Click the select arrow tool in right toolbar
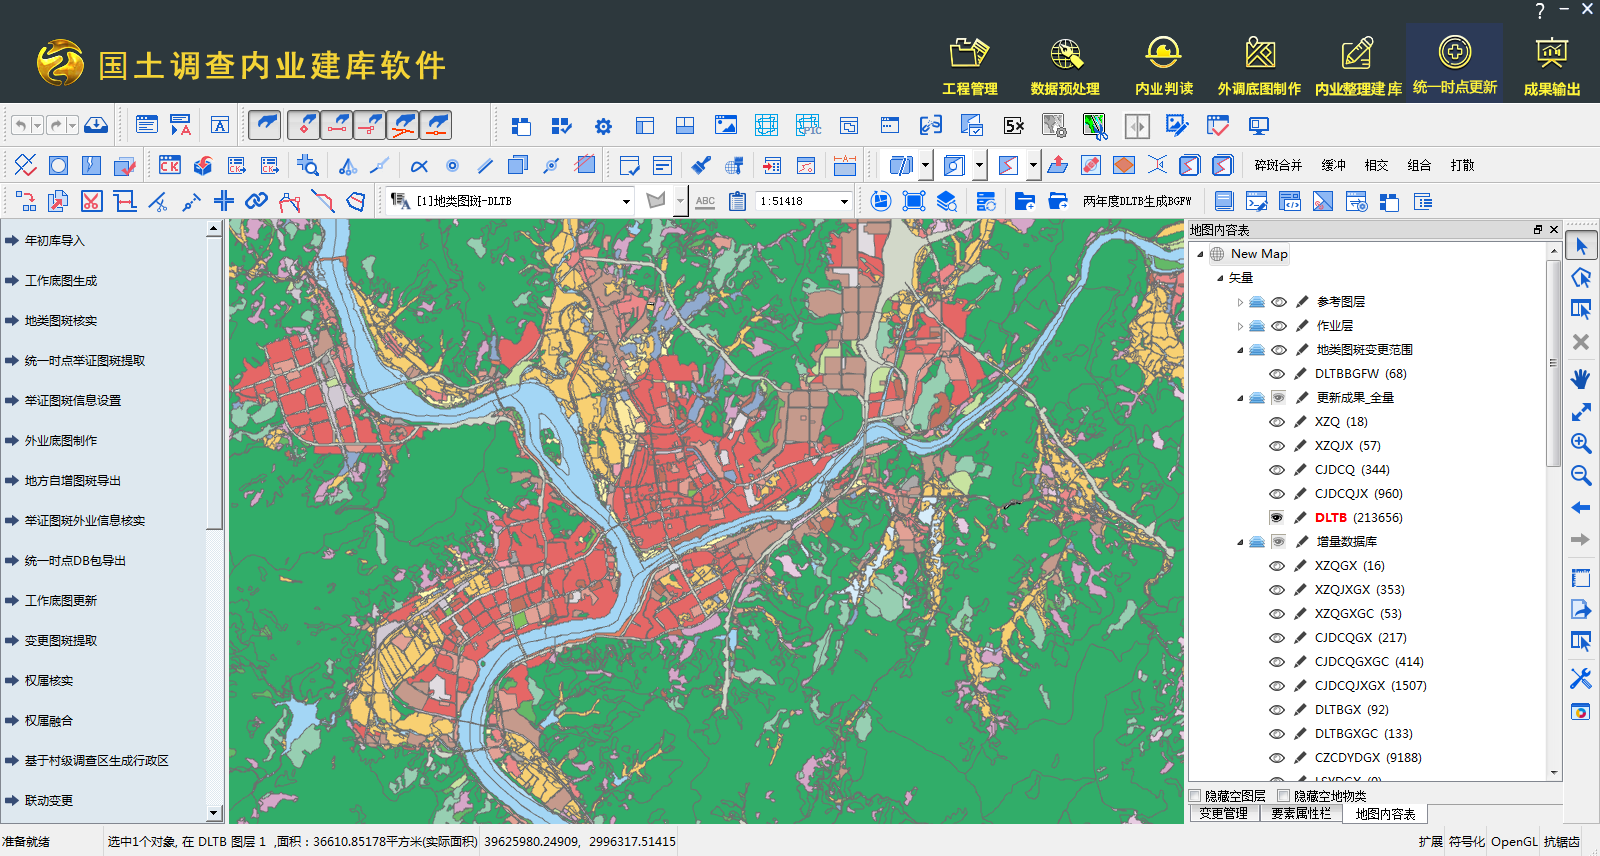 point(1581,246)
